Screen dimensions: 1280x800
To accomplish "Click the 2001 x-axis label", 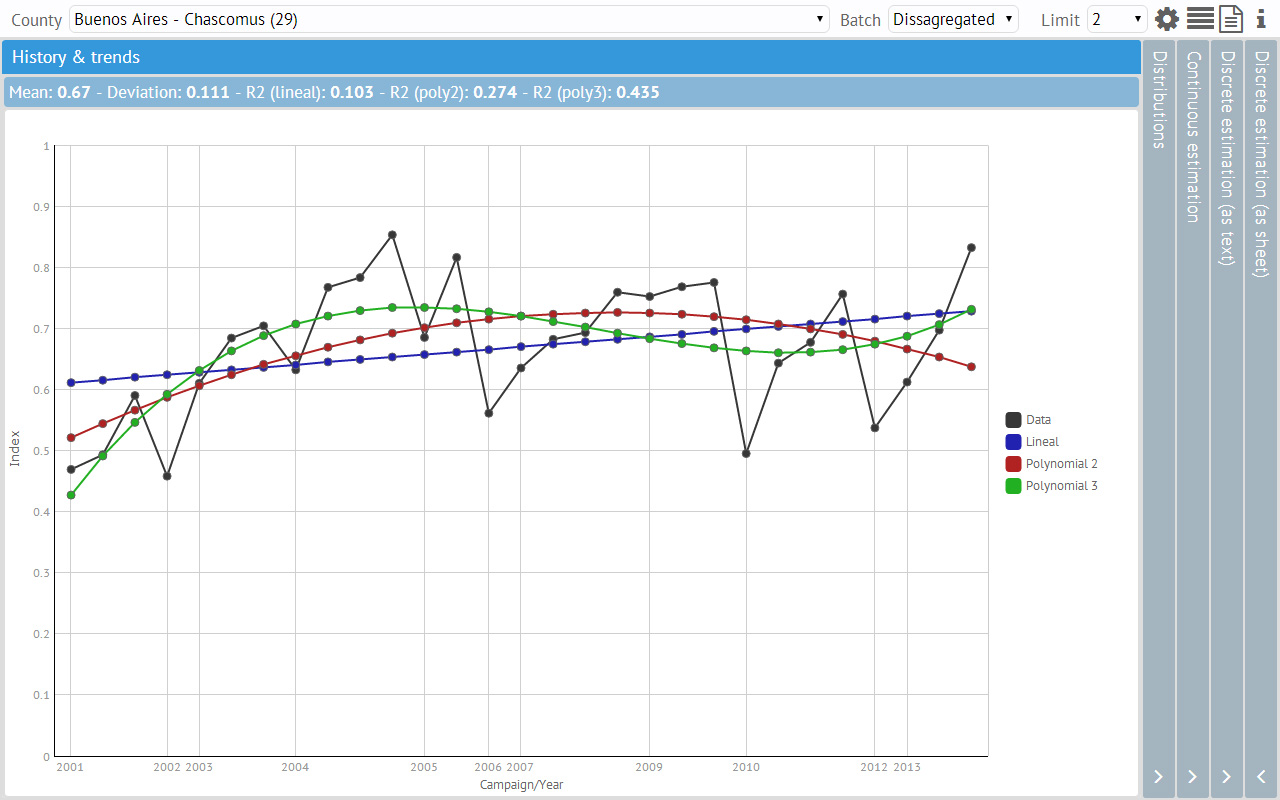I will pyautogui.click(x=70, y=768).
